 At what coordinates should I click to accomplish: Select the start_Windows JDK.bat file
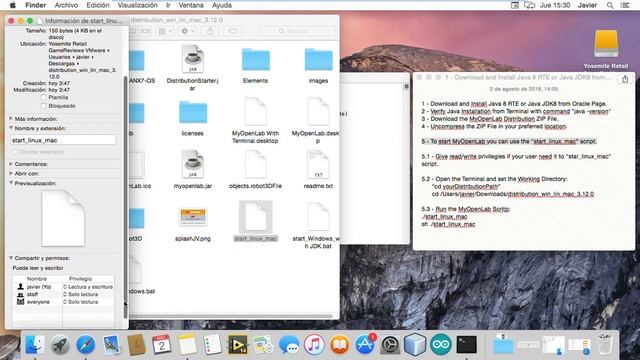[x=318, y=217]
